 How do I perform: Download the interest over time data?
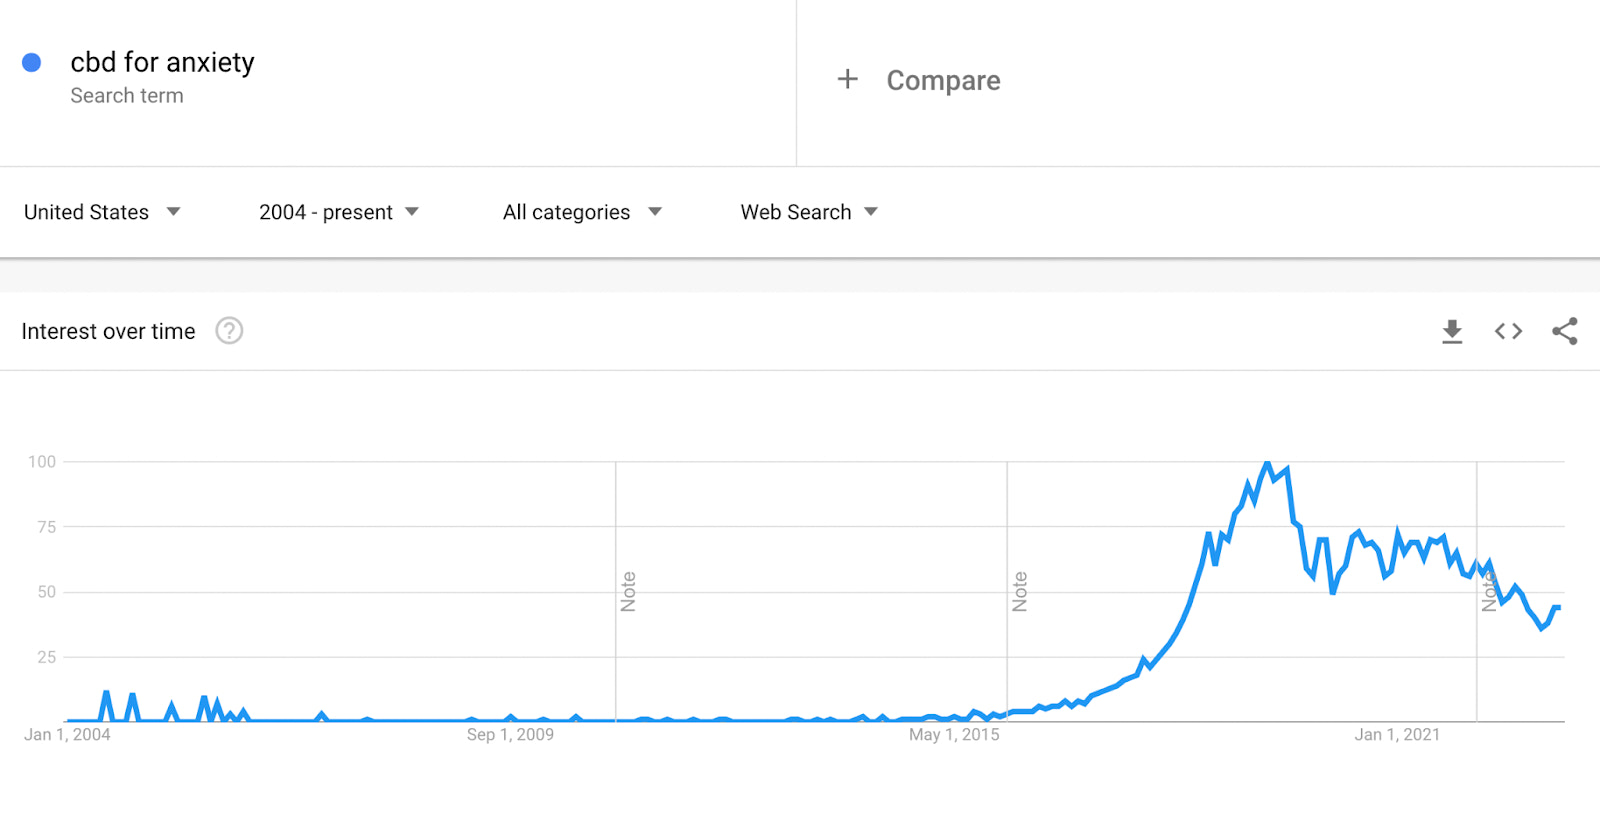[x=1451, y=331]
